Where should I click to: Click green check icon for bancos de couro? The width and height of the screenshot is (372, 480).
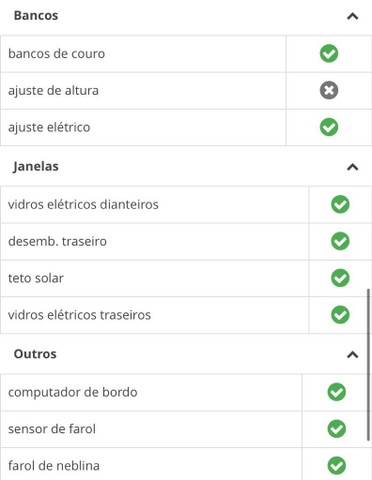(329, 53)
